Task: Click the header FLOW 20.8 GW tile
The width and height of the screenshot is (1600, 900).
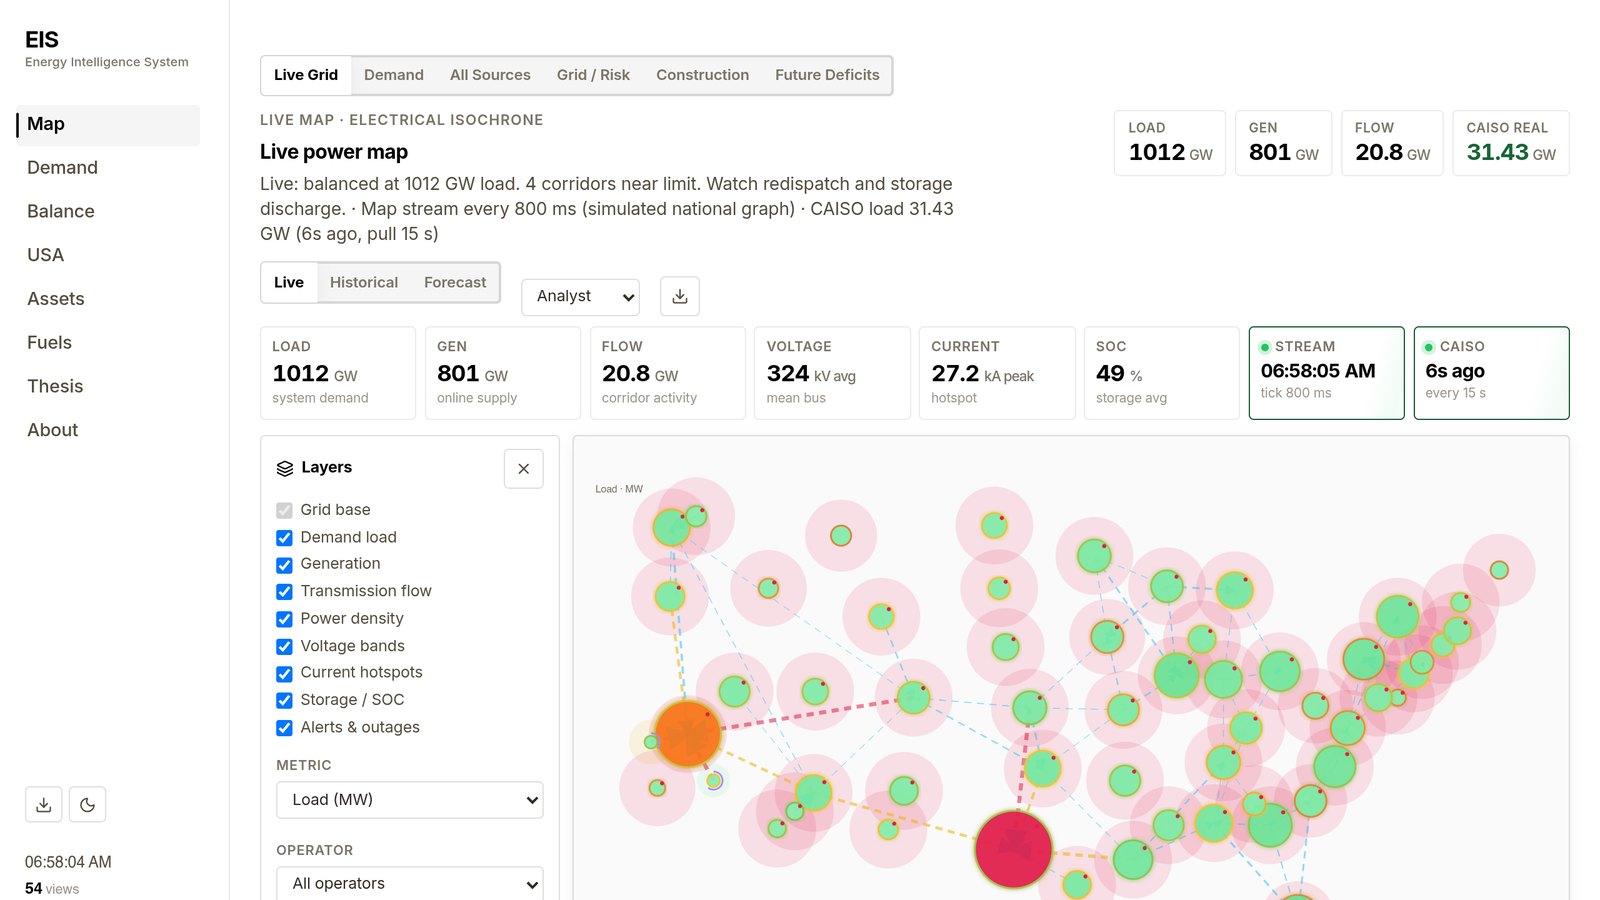Action: pyautogui.click(x=1392, y=143)
